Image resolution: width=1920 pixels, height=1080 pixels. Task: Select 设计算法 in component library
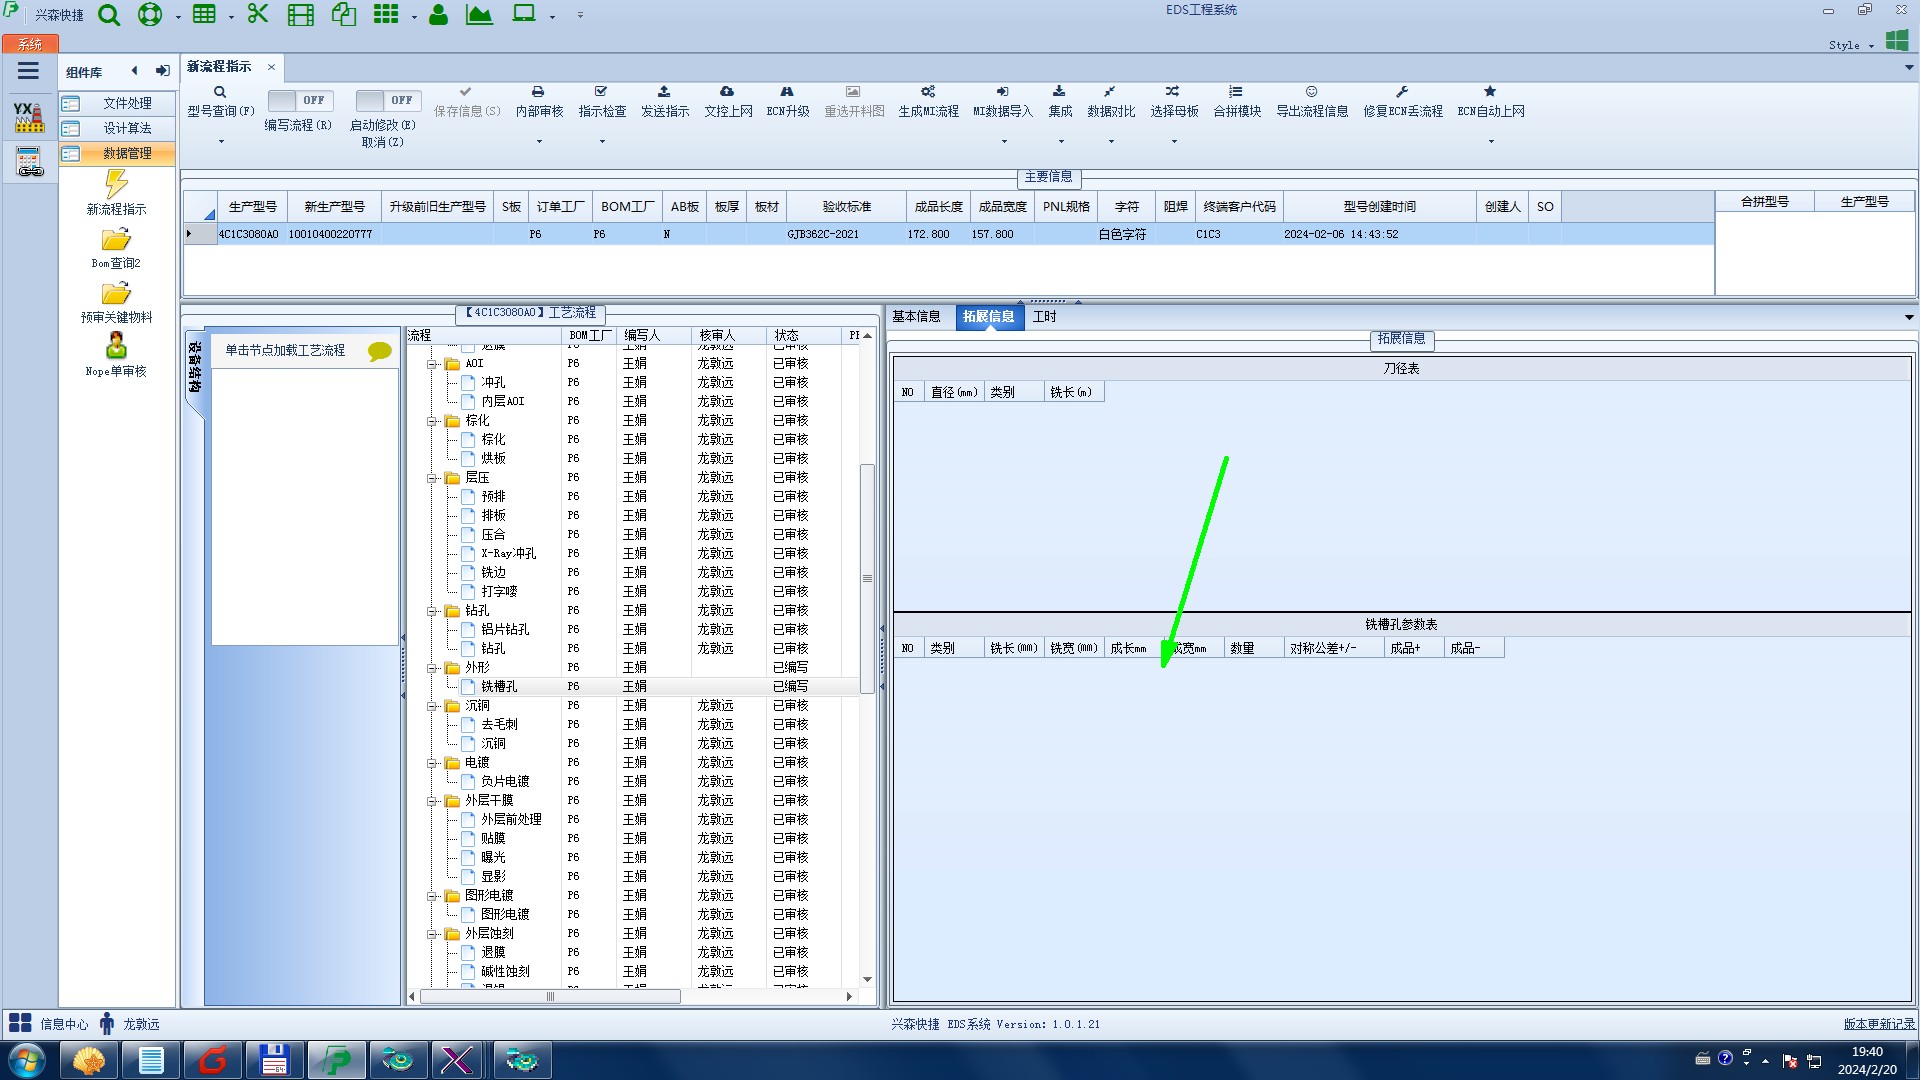point(117,128)
